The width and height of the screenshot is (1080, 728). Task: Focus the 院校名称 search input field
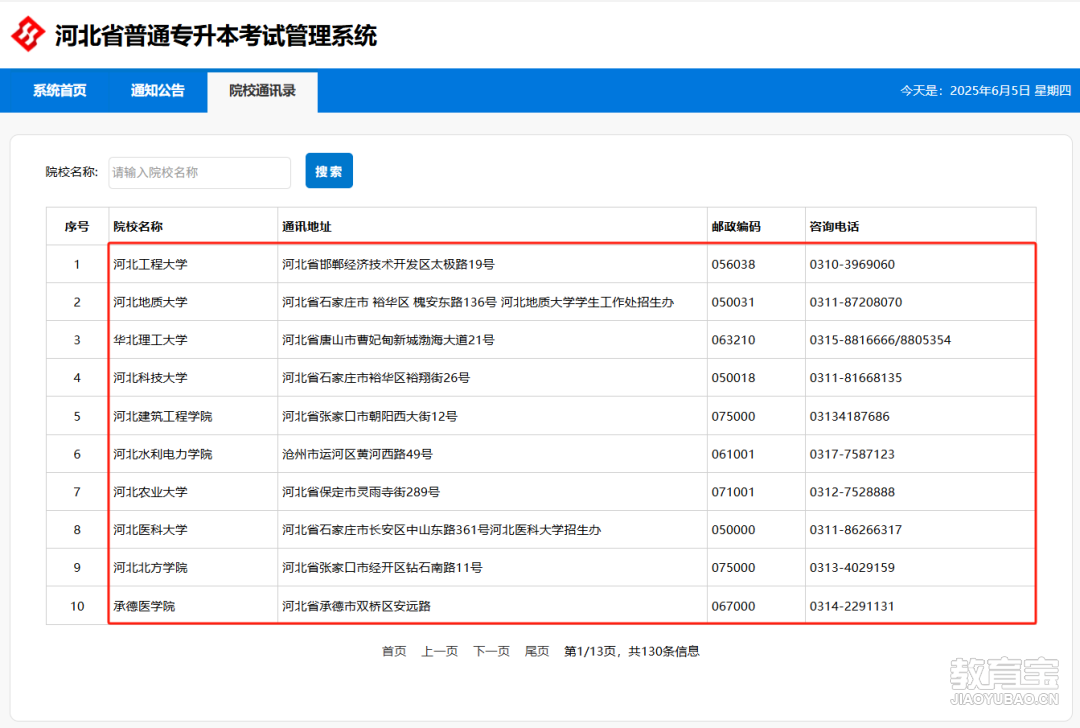click(x=200, y=172)
